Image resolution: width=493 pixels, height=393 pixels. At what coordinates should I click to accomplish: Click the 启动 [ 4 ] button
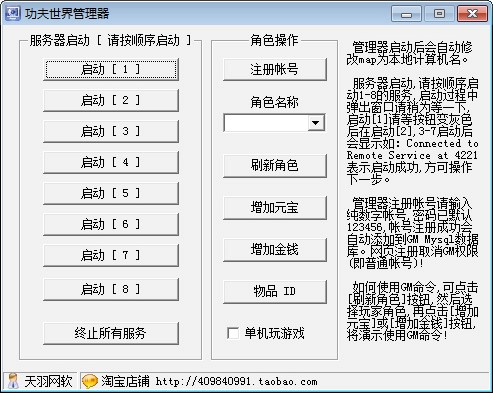[111, 162]
